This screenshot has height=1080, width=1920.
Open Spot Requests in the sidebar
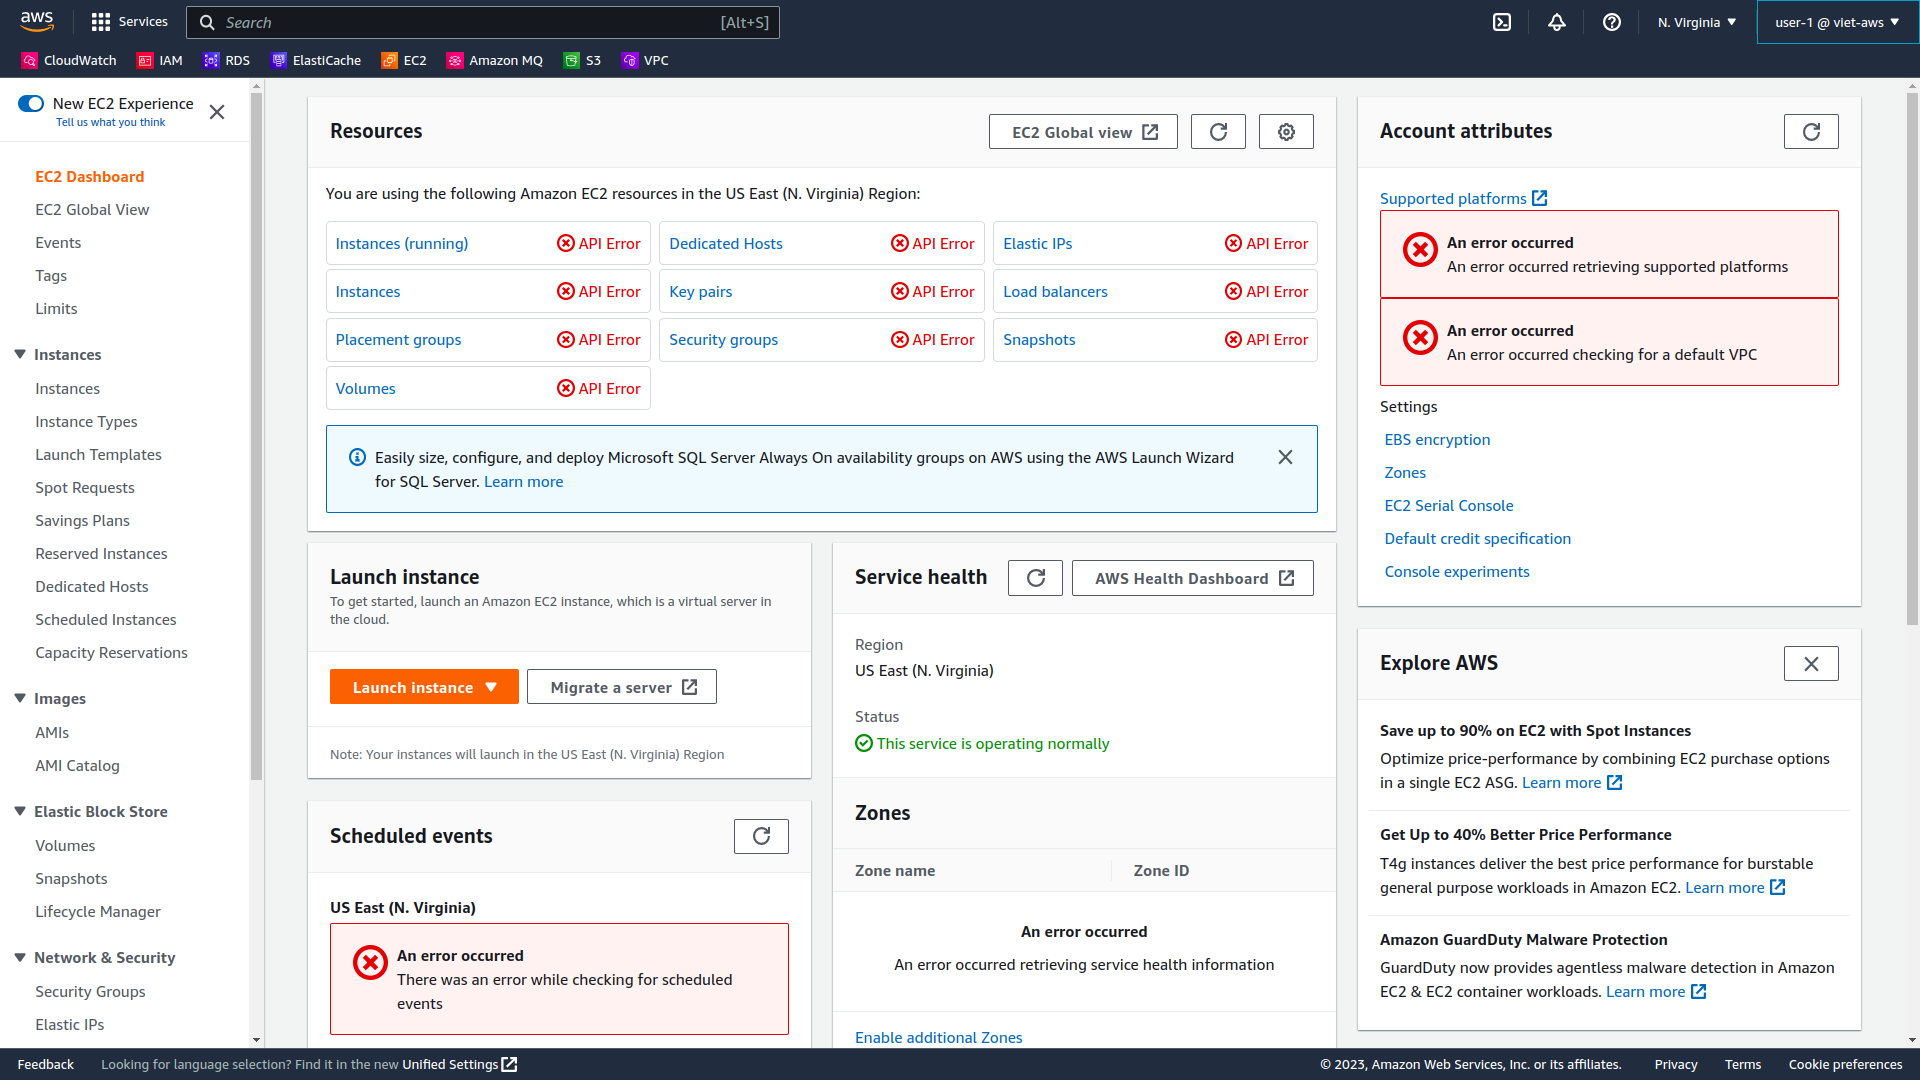(x=85, y=488)
